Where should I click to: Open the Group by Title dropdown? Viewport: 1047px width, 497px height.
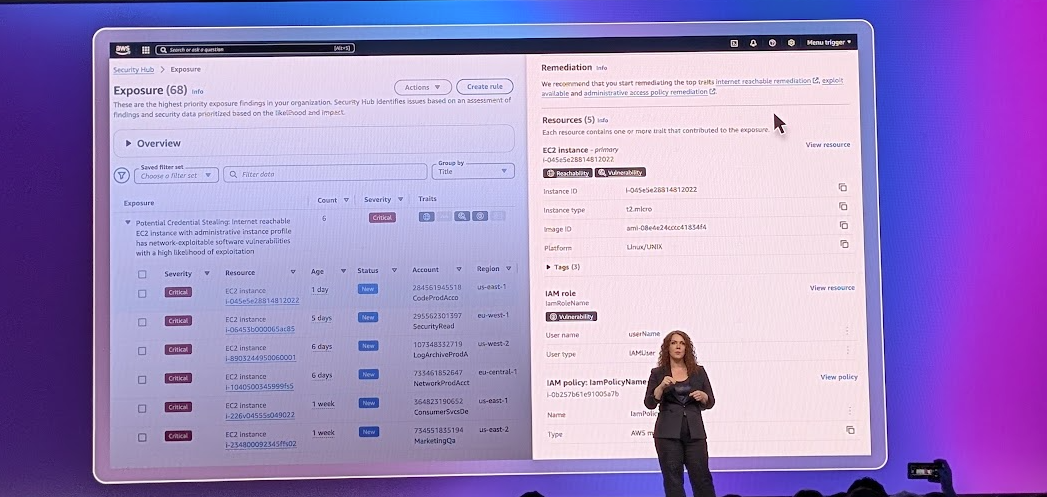(473, 172)
